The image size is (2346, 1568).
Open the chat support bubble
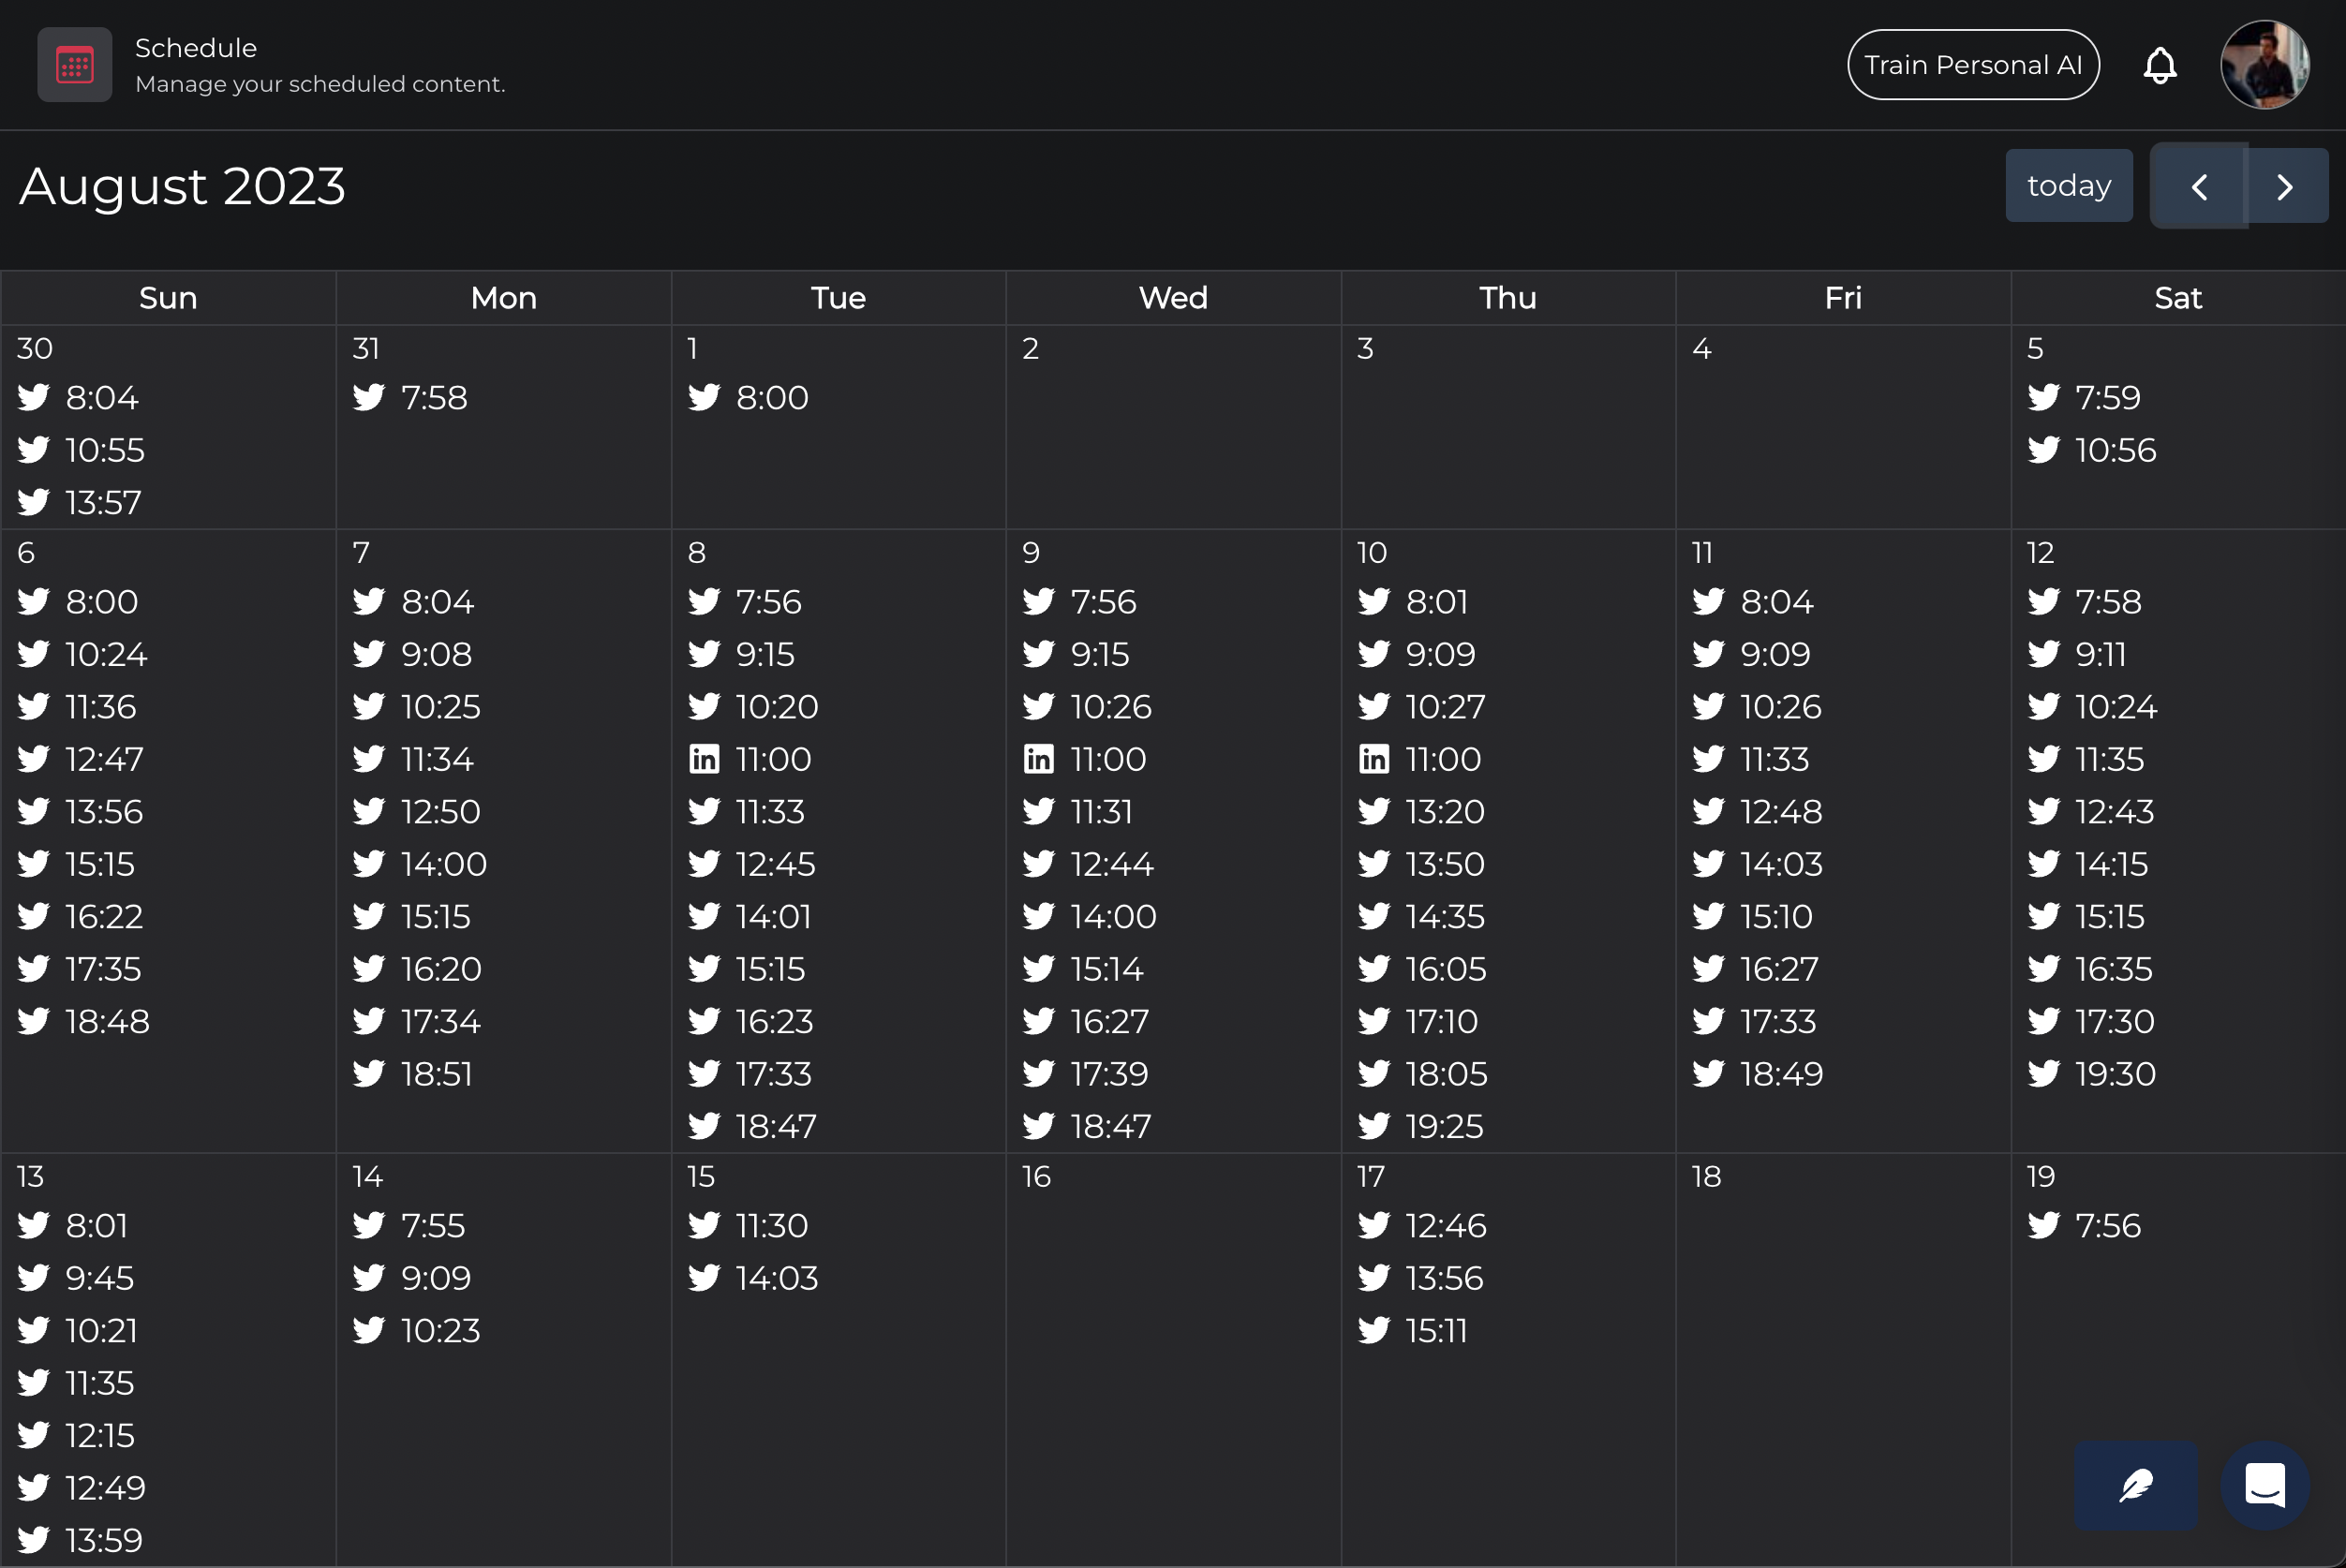point(2264,1485)
